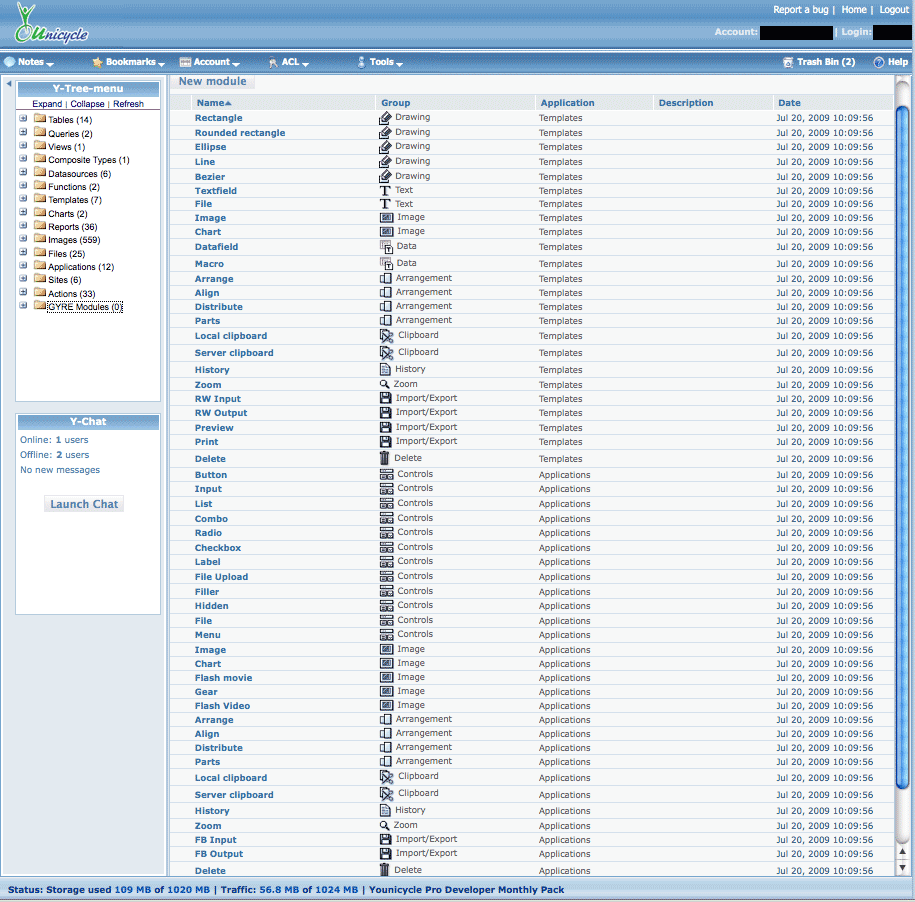Image resolution: width=915 pixels, height=902 pixels.
Task: Click the Zoom magnifier icon in first Zoom row
Action: [x=385, y=384]
